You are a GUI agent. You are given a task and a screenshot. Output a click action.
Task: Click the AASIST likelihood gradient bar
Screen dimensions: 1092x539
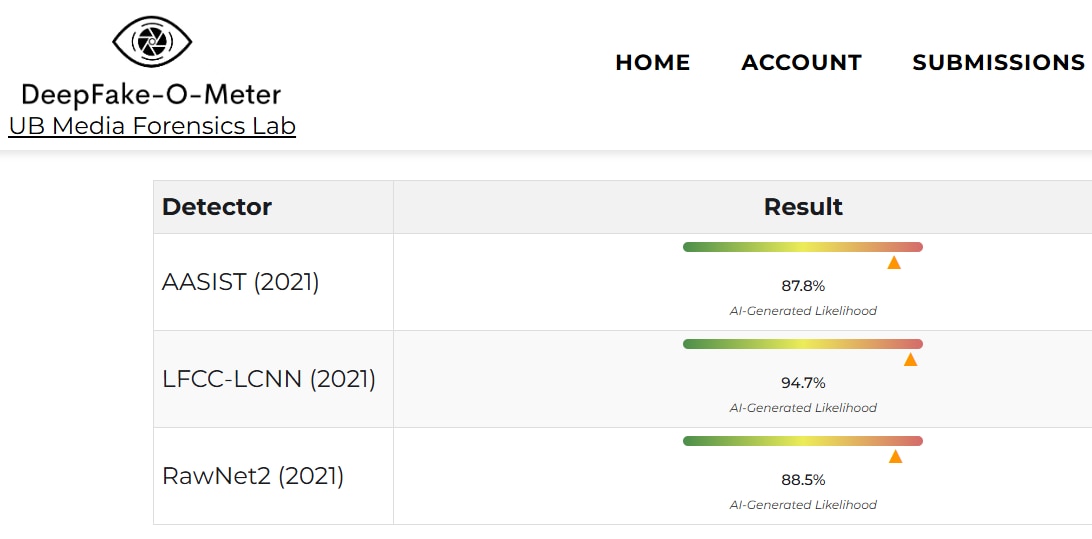[x=802, y=247]
